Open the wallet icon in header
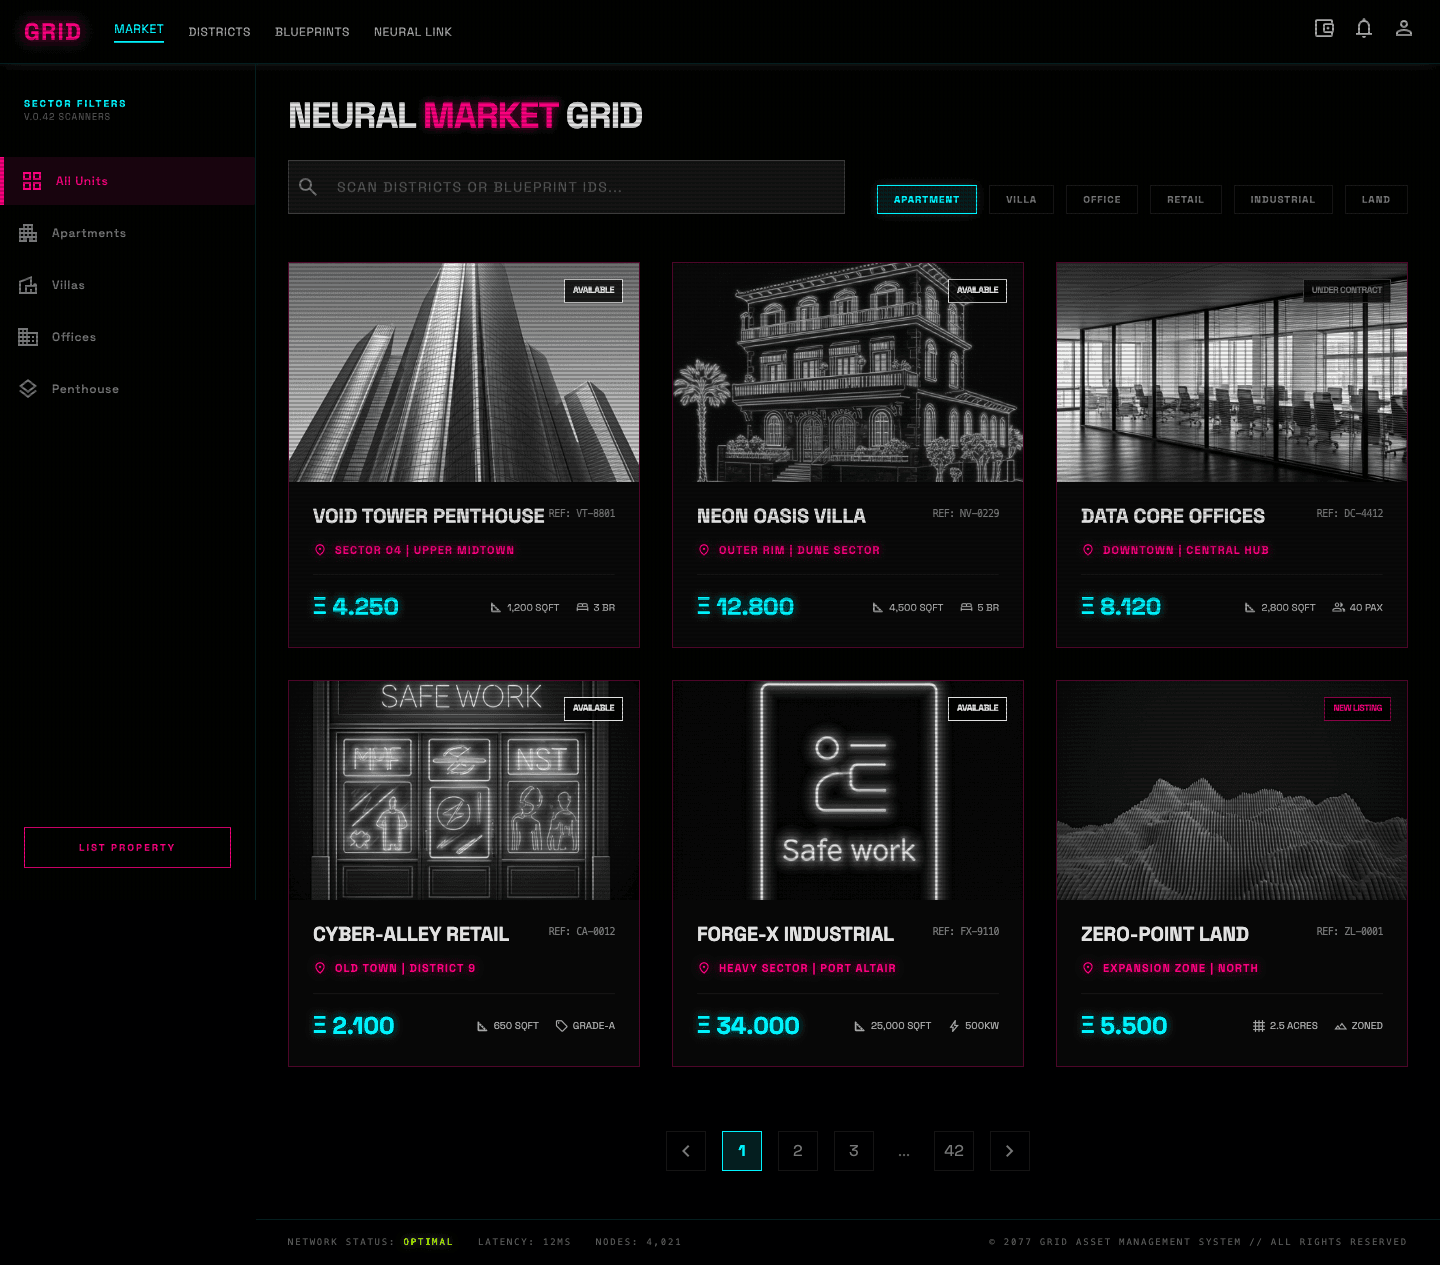1440x1265 pixels. 1324,28
